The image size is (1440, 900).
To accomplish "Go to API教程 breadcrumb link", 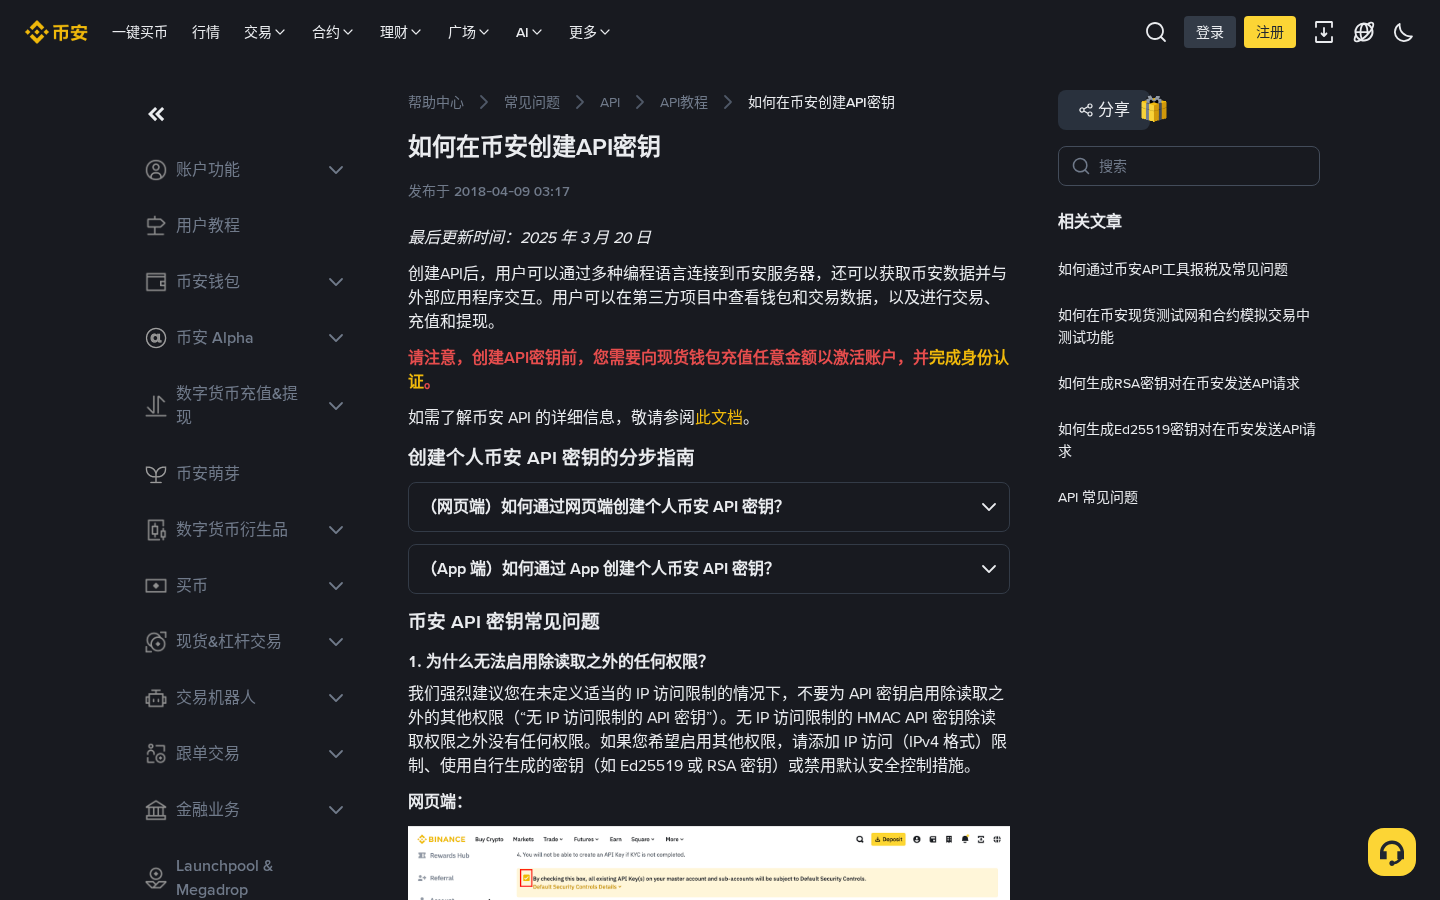I will point(684,102).
